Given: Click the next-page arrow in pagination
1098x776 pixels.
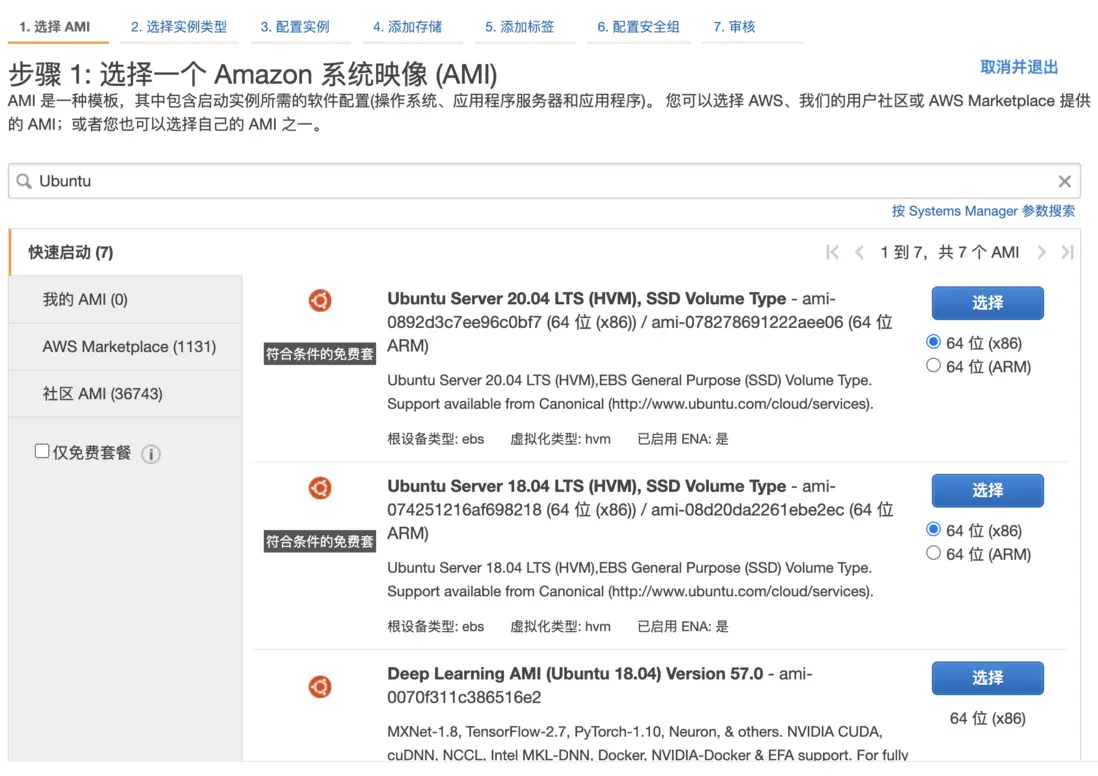Looking at the screenshot, I should pos(1042,252).
